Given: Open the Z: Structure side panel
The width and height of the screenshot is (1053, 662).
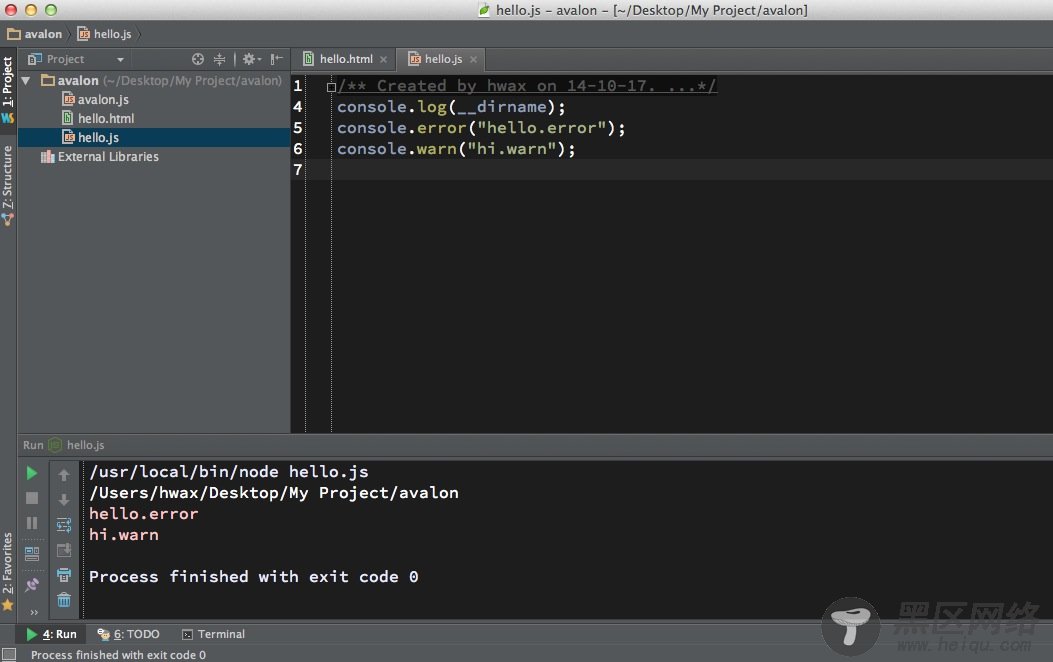Looking at the screenshot, I should pos(7,185).
